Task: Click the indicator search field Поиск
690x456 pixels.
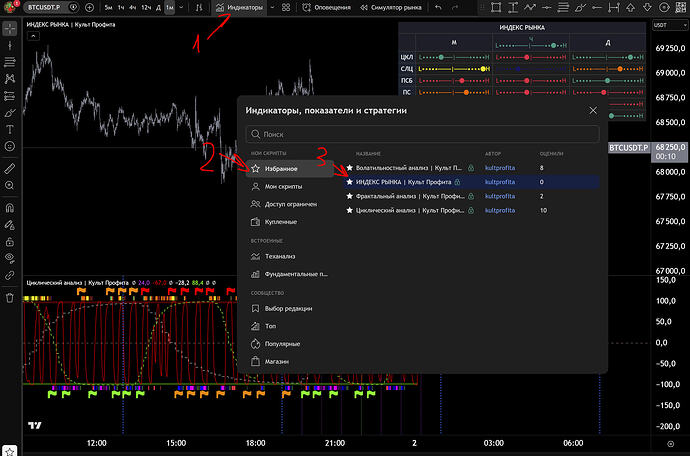Action: pos(422,134)
